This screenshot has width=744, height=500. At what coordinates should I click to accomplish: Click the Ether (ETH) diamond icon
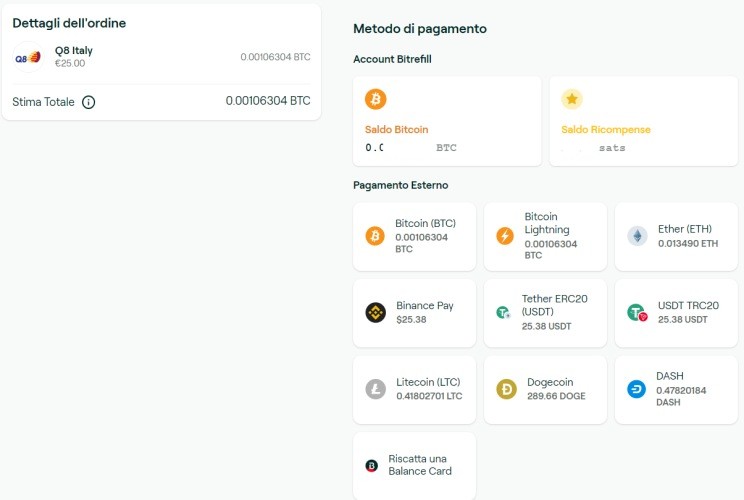637,236
